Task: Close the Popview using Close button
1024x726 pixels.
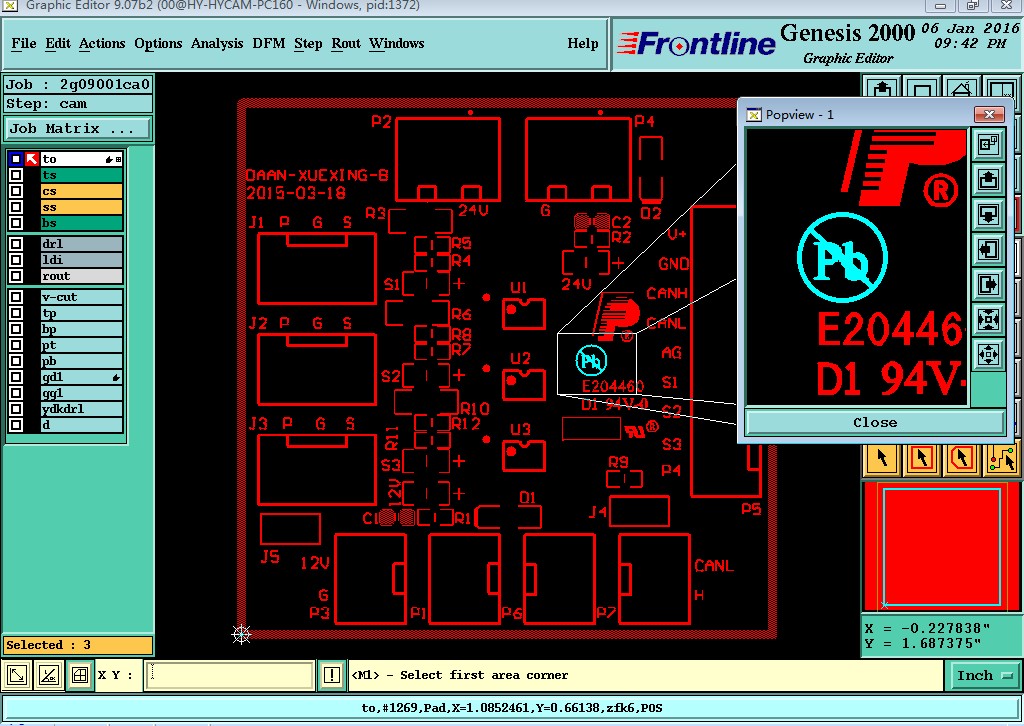Action: pos(874,422)
